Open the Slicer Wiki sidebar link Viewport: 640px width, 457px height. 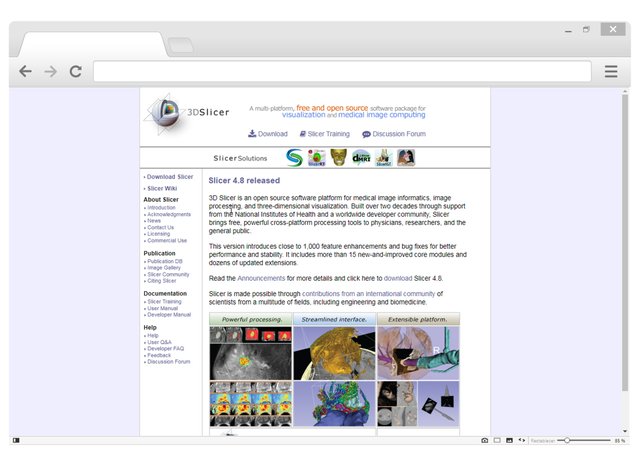(x=162, y=188)
